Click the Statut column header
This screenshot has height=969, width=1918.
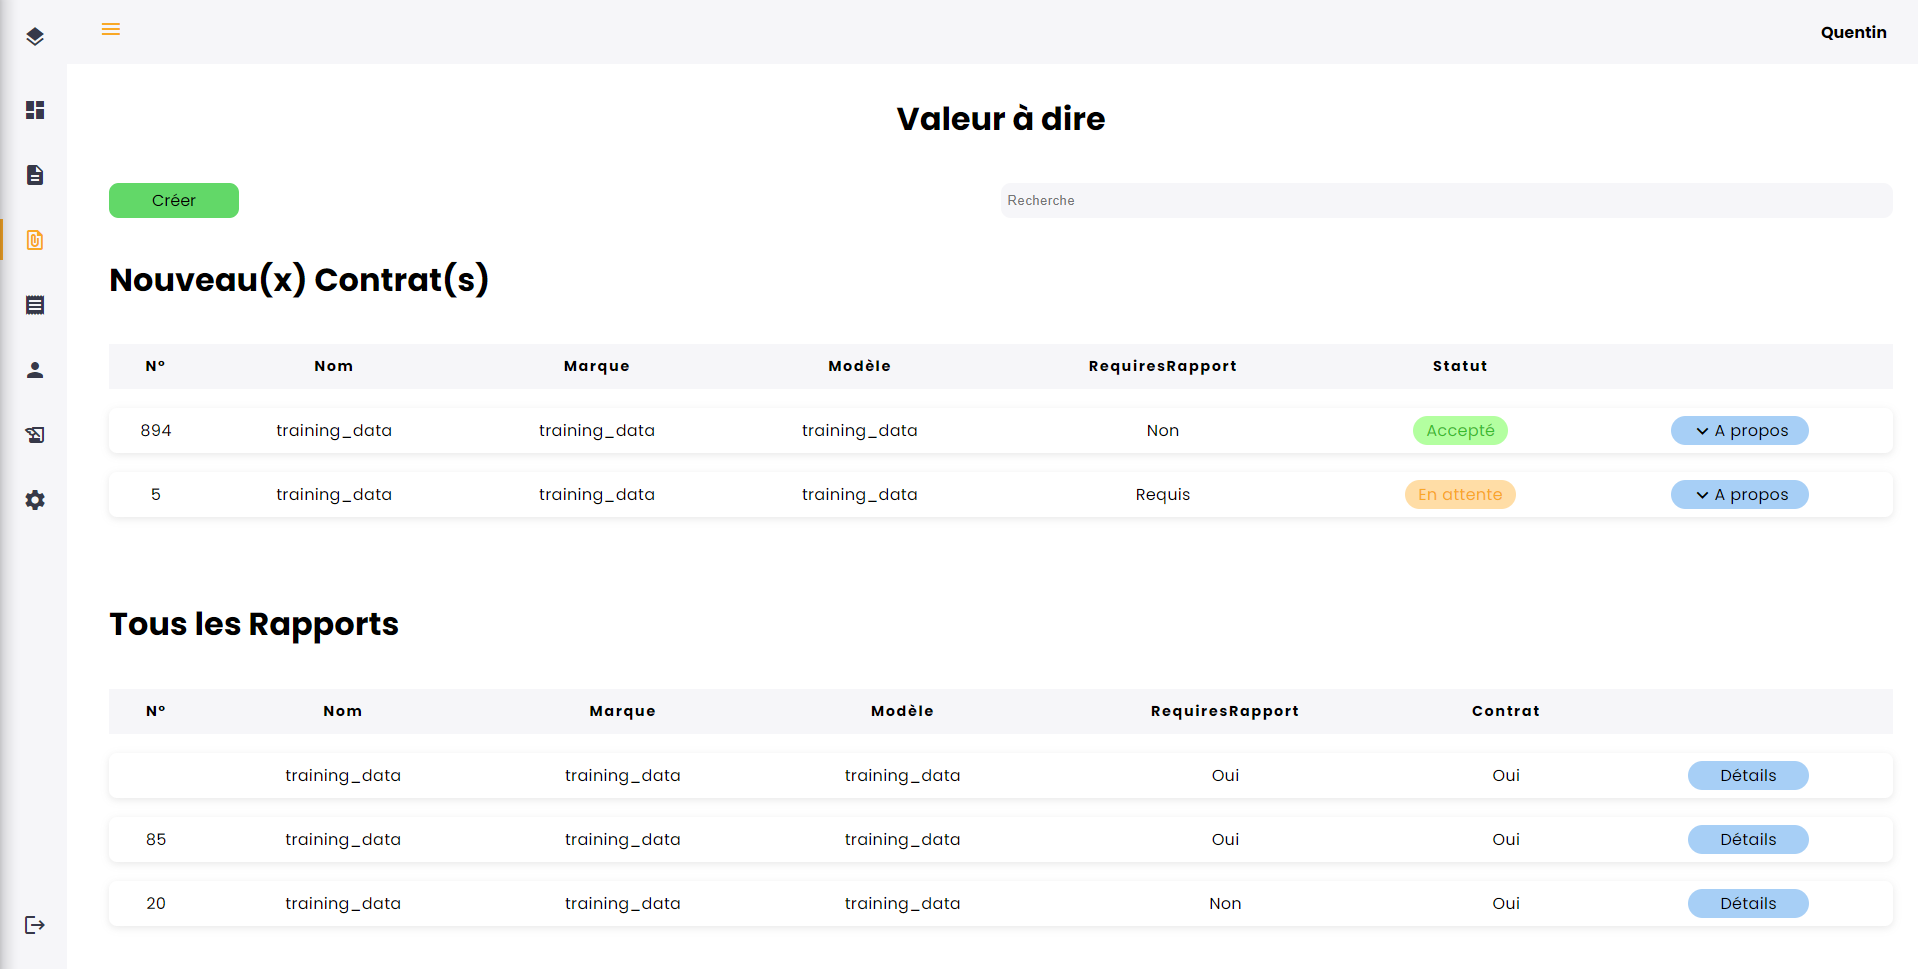(x=1459, y=367)
